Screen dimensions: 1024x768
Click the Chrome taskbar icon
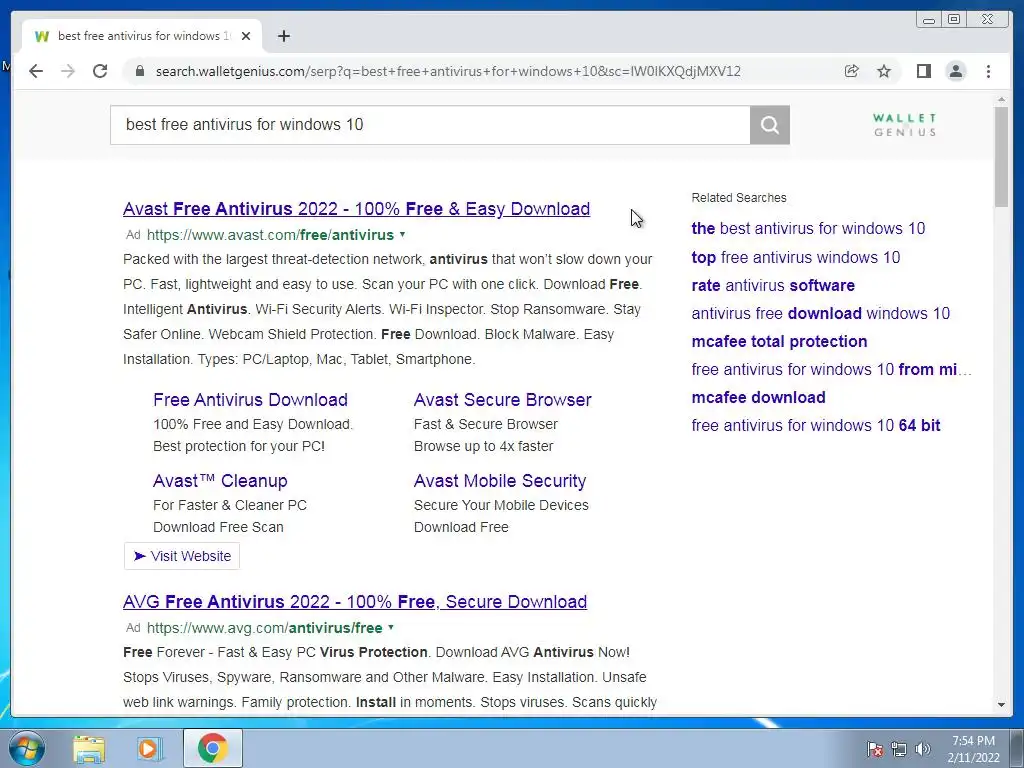tap(213, 749)
